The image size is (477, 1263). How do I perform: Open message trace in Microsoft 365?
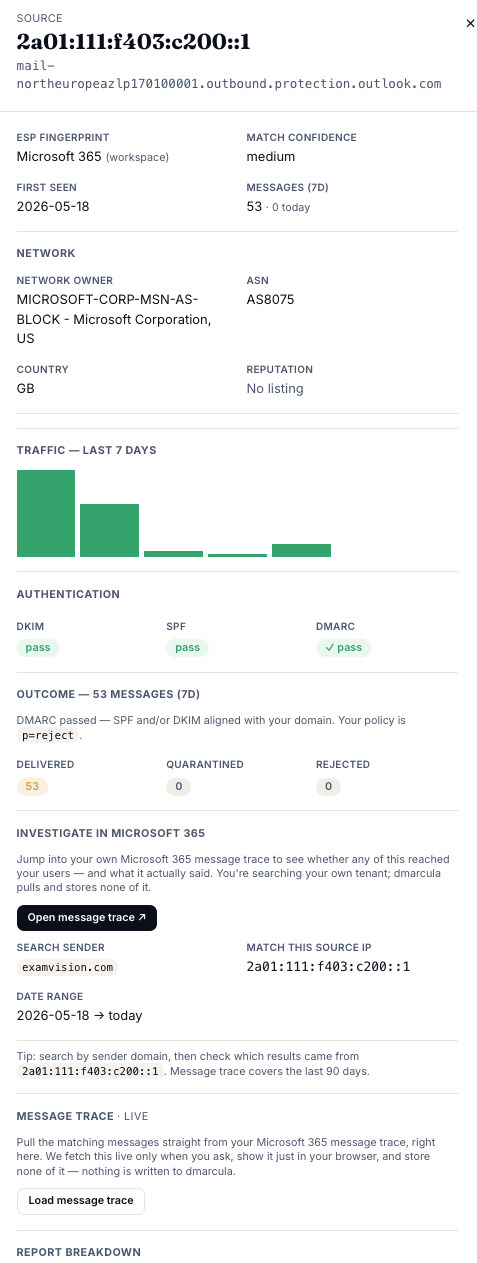pos(87,918)
